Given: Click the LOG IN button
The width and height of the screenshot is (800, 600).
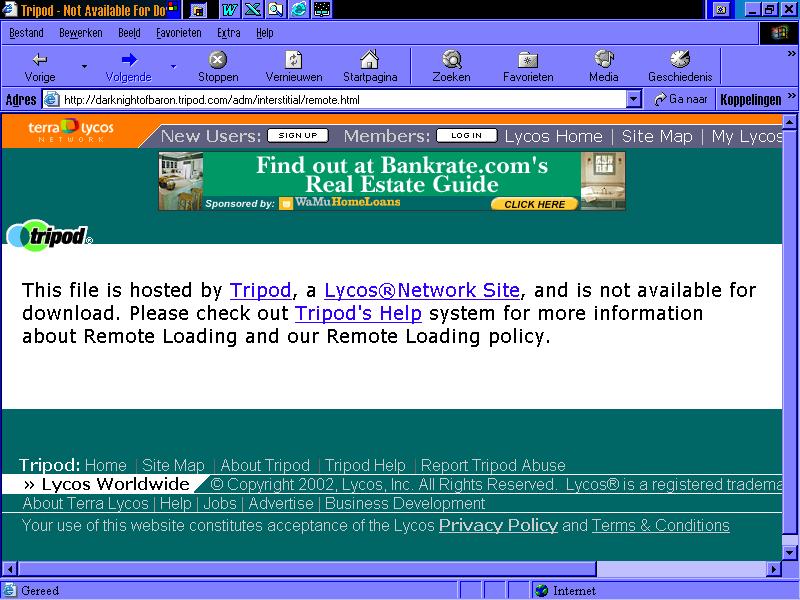Looking at the screenshot, I should click(466, 135).
